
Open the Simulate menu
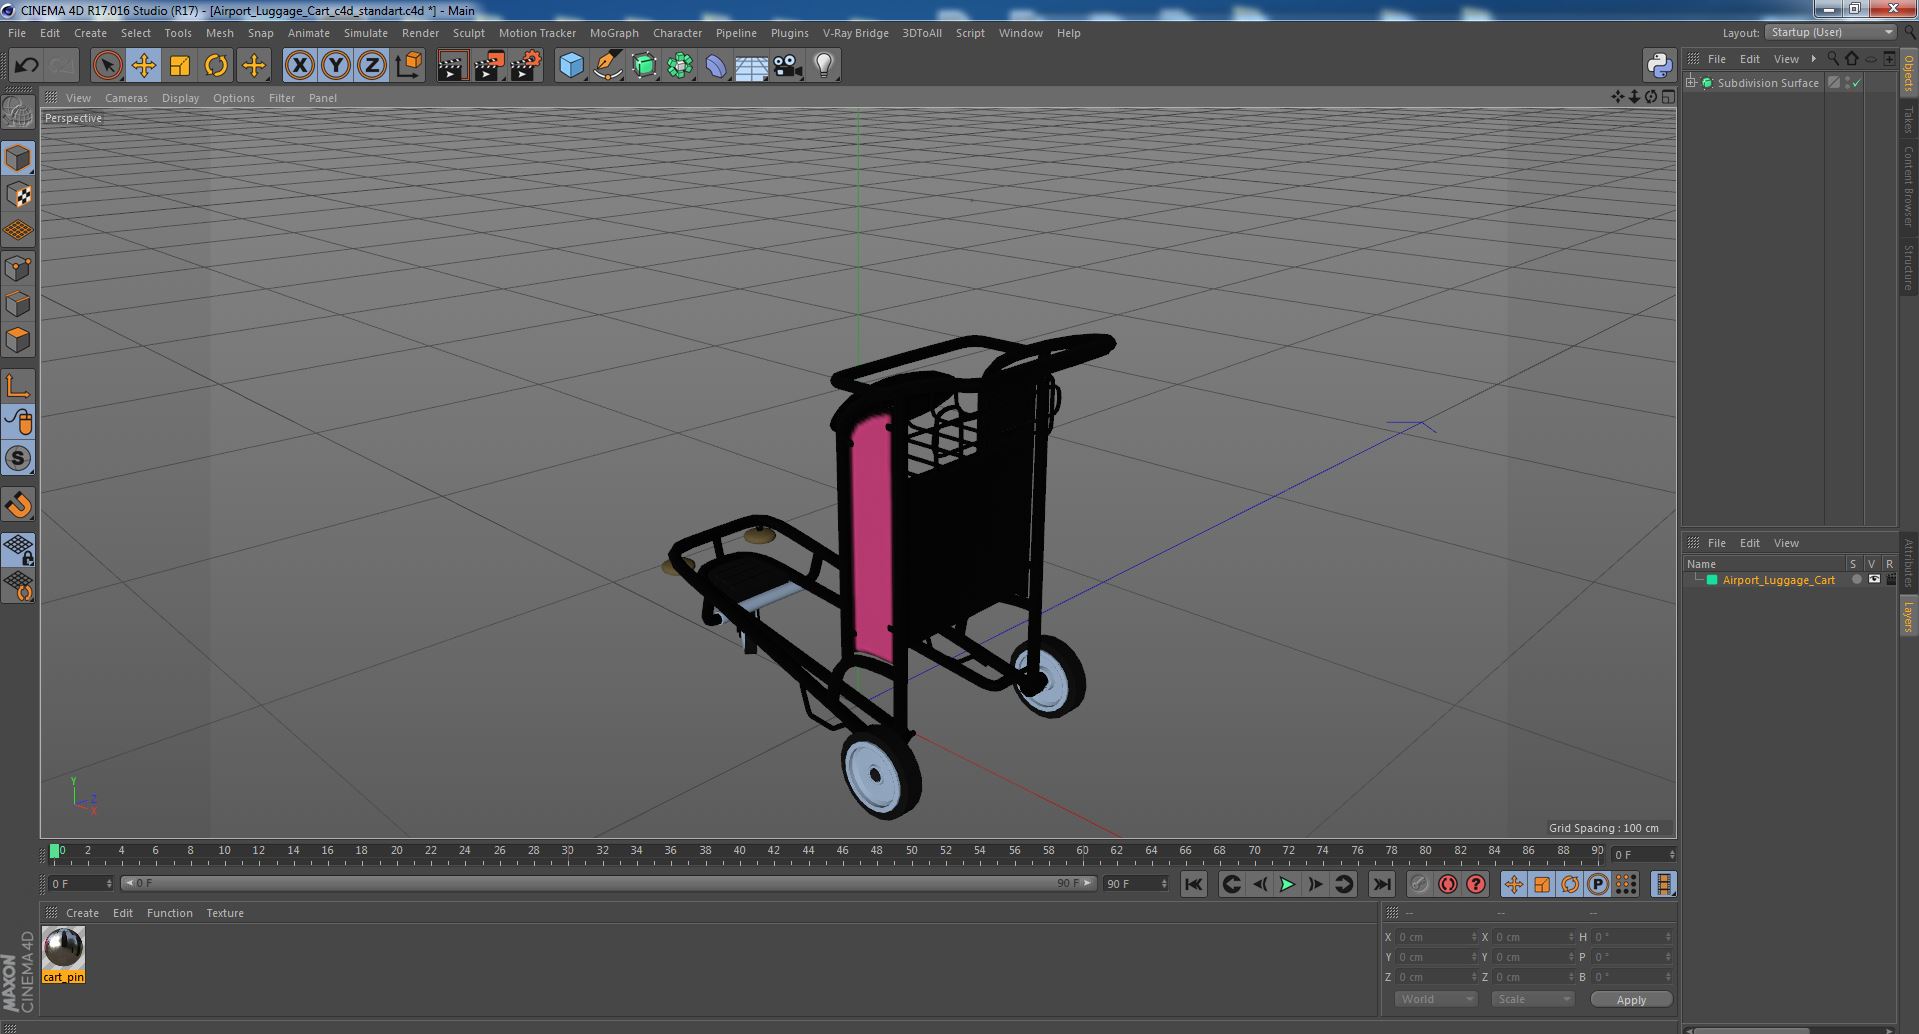point(366,33)
